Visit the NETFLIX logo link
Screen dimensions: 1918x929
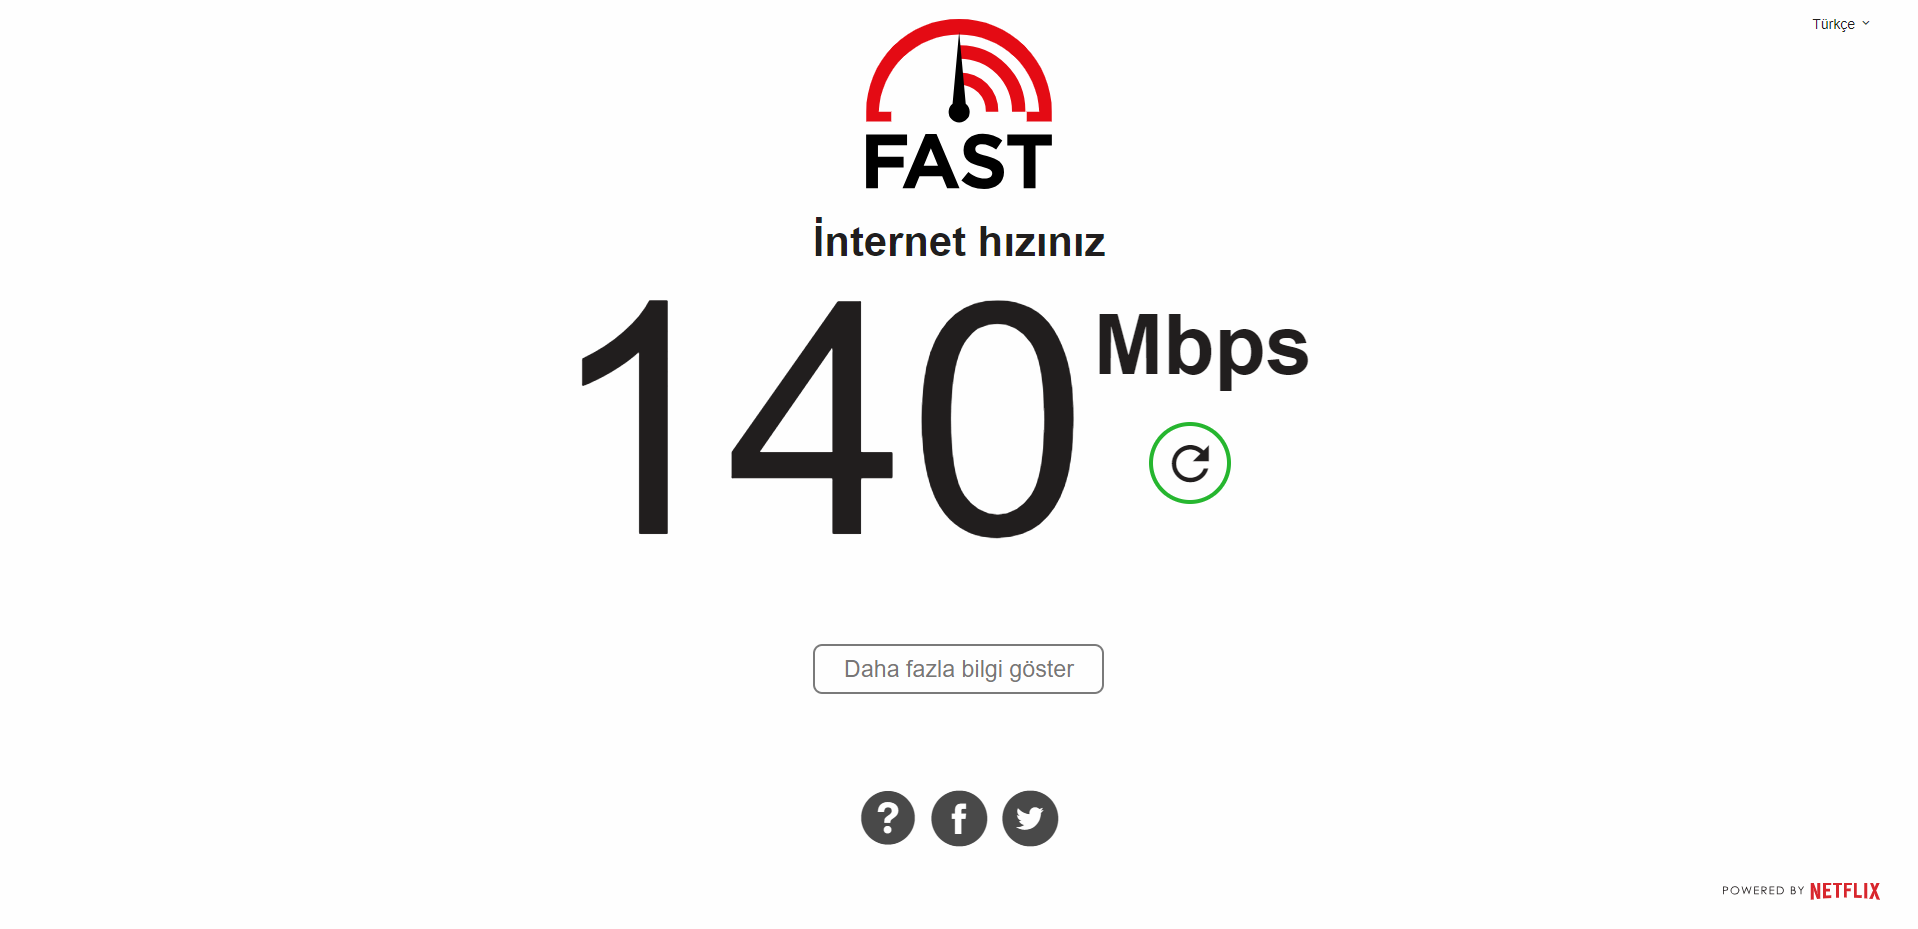click(1845, 891)
